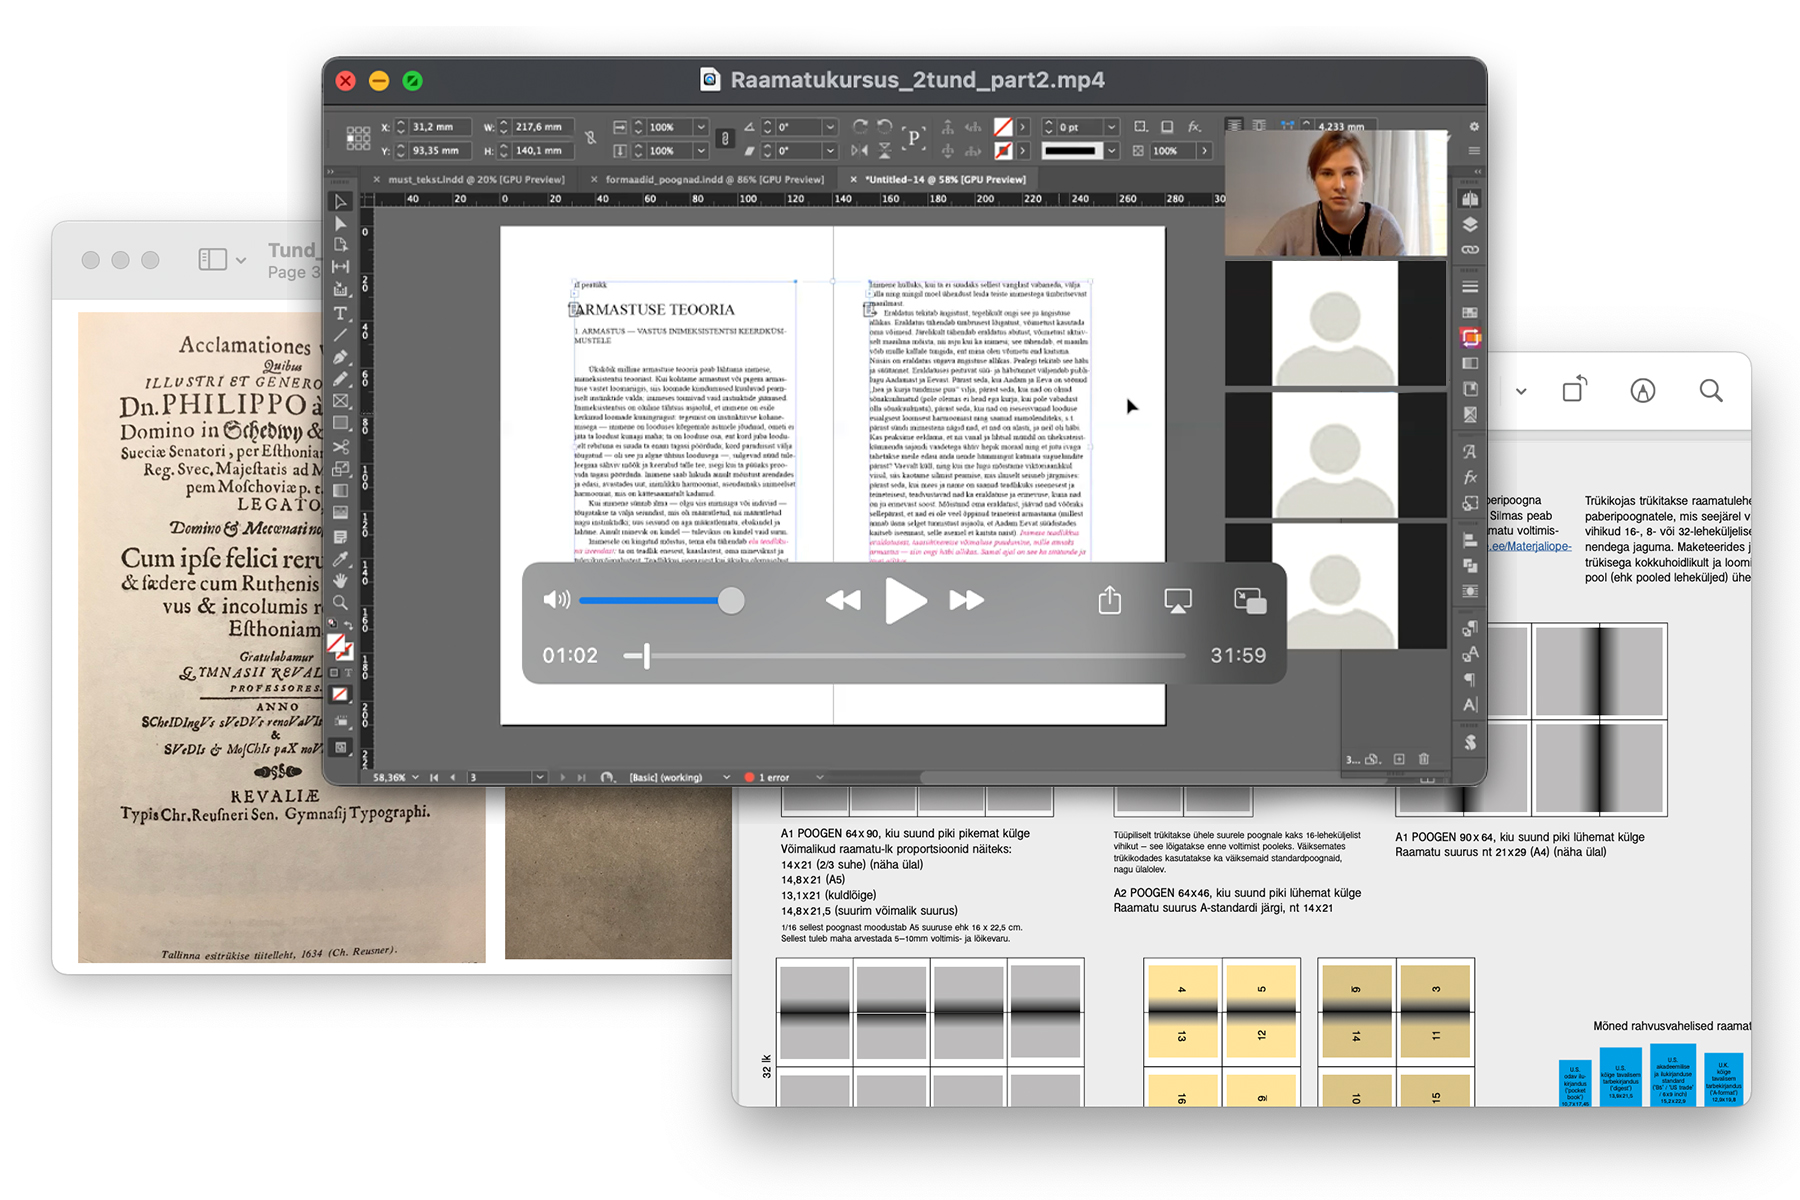Toggle constrain proportions for width and height
Screen dimensions: 1800x1200
(591, 139)
